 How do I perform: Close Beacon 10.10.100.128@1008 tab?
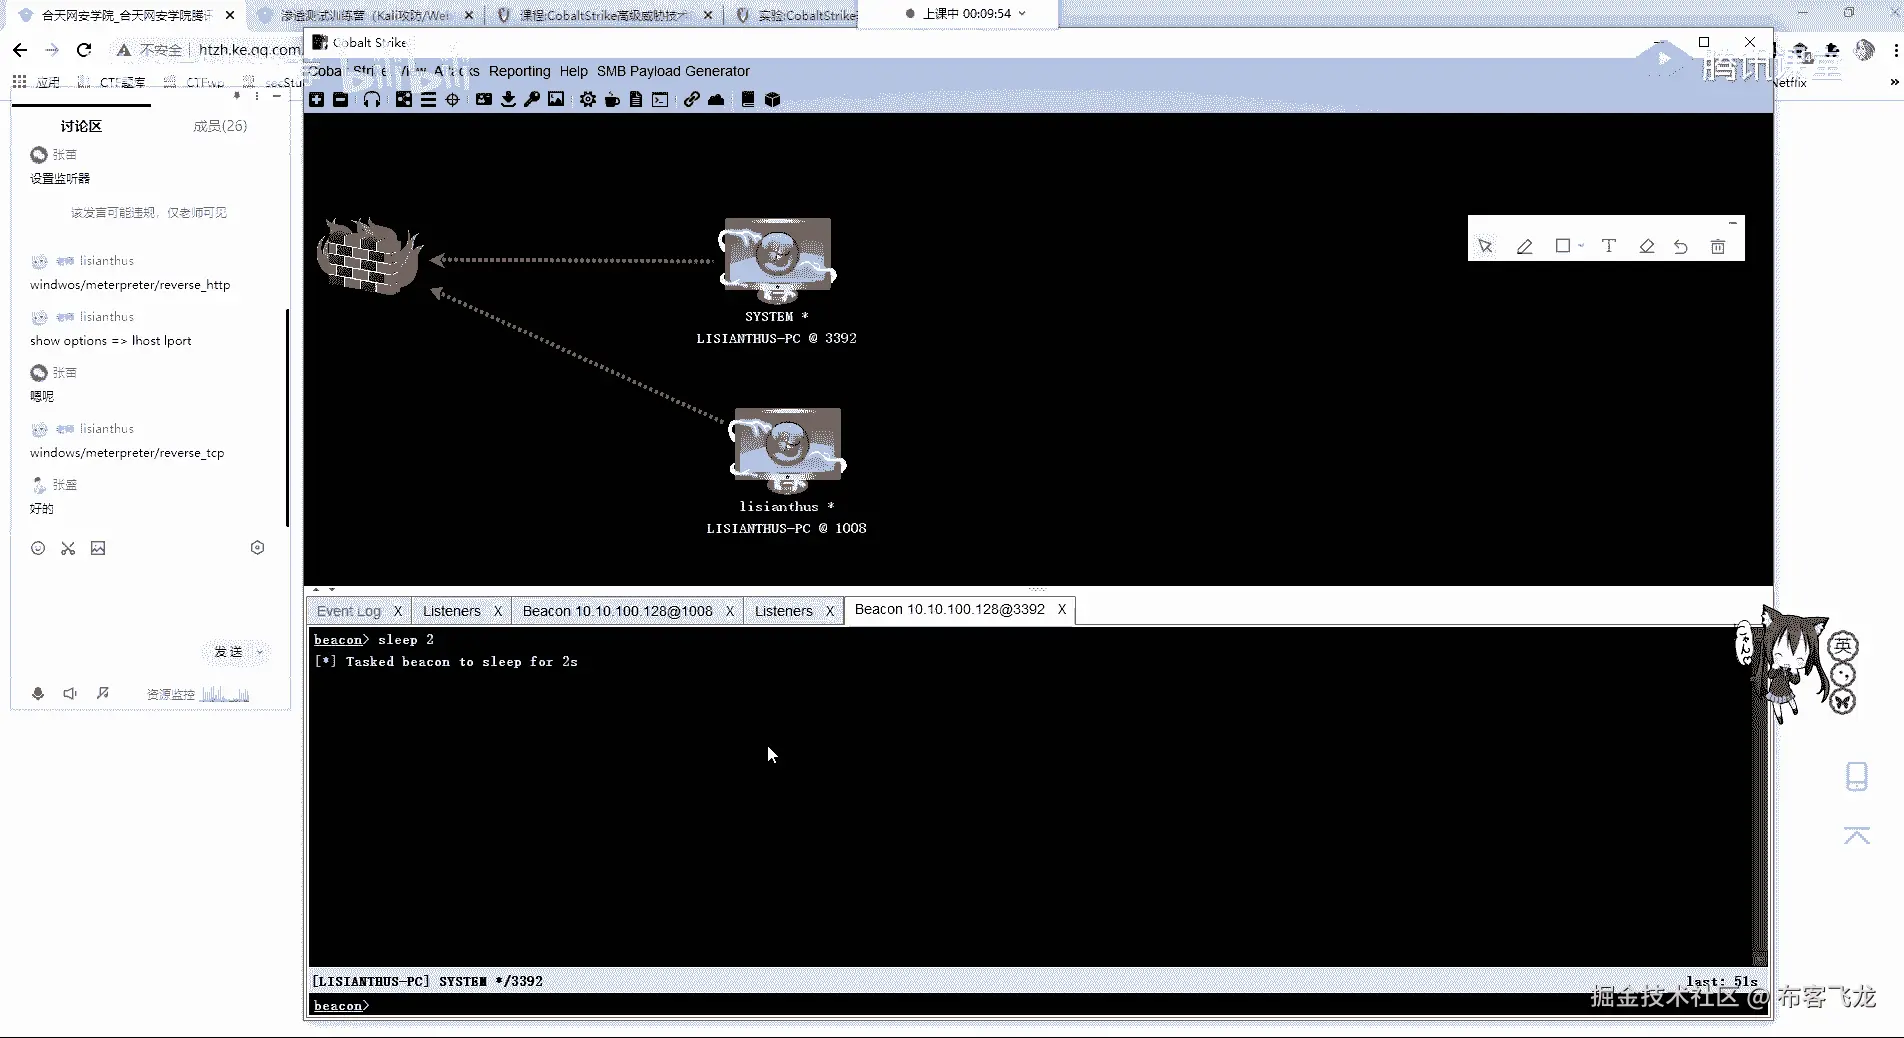tap(729, 611)
